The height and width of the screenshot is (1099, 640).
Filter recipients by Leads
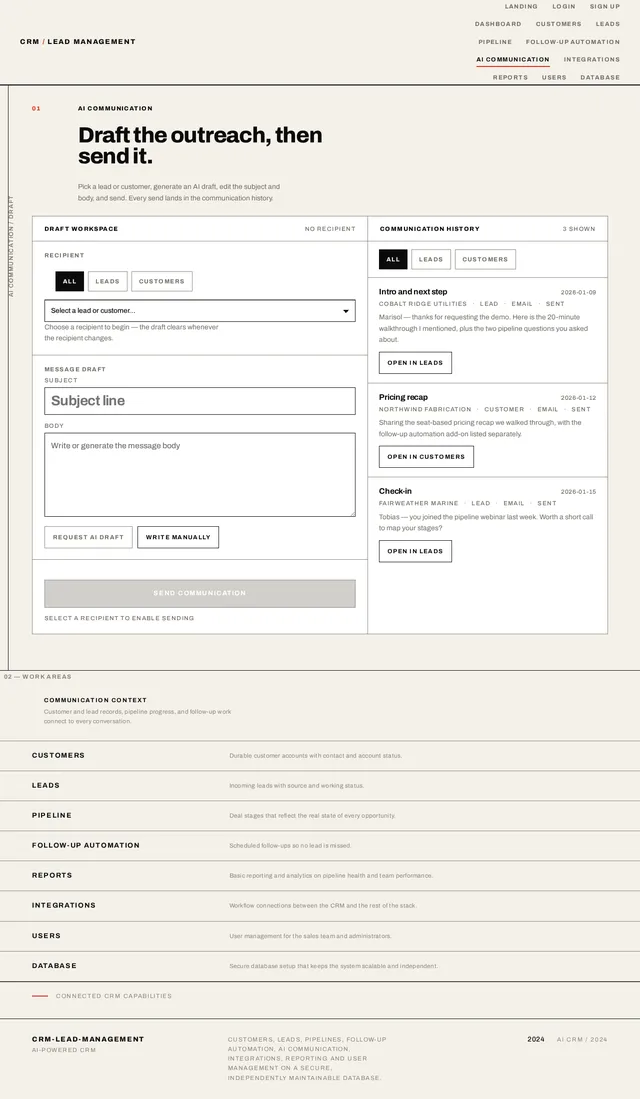(107, 281)
